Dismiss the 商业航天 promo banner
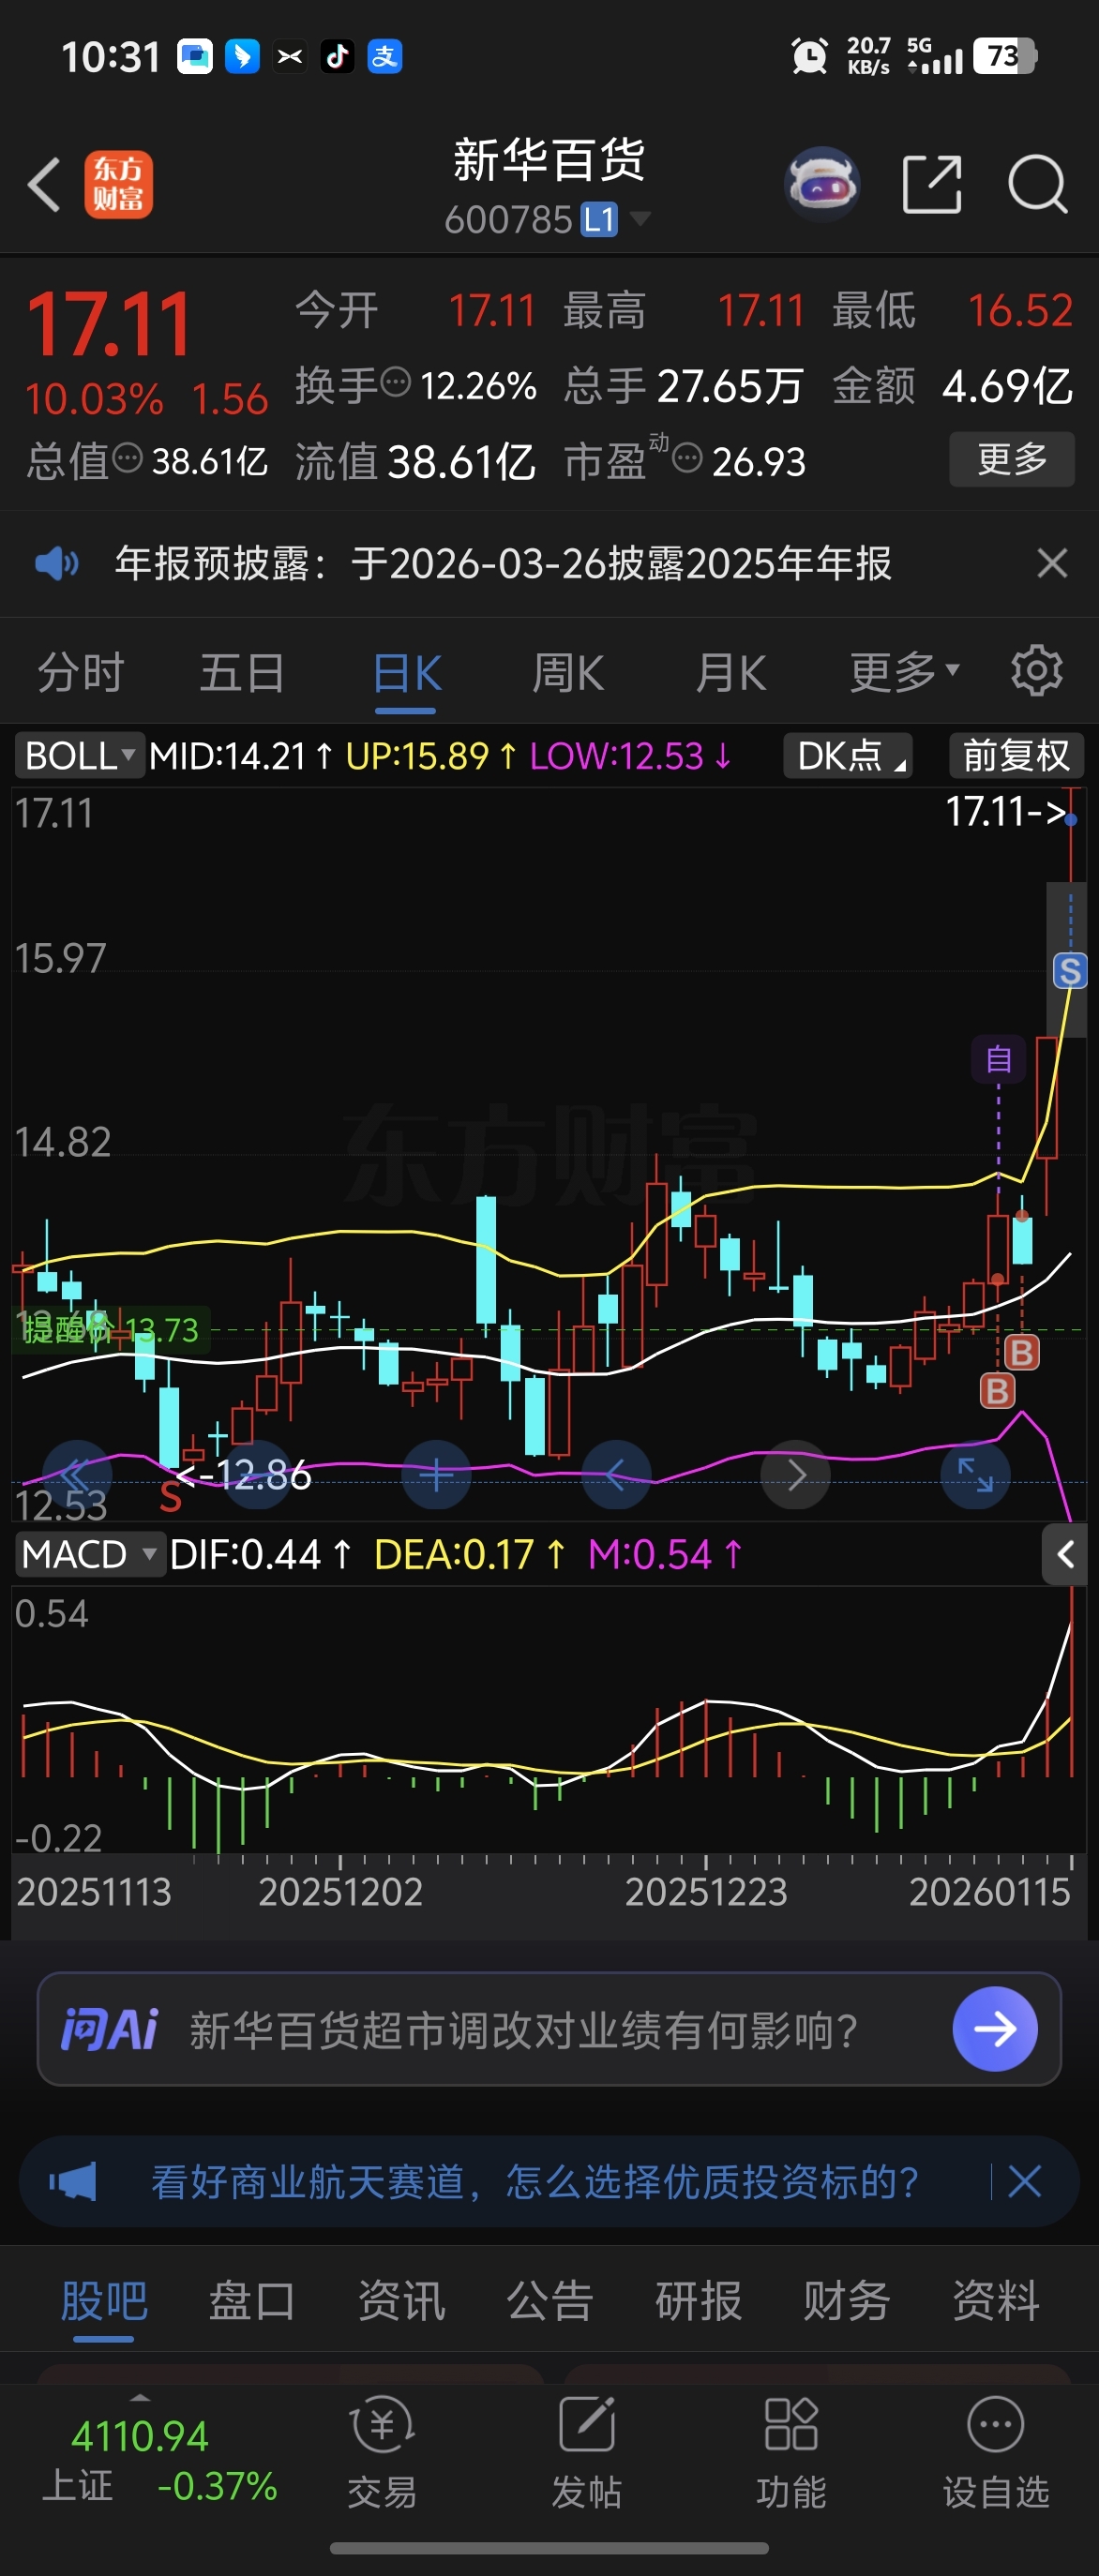This screenshot has height=2576, width=1099. 1024,2181
